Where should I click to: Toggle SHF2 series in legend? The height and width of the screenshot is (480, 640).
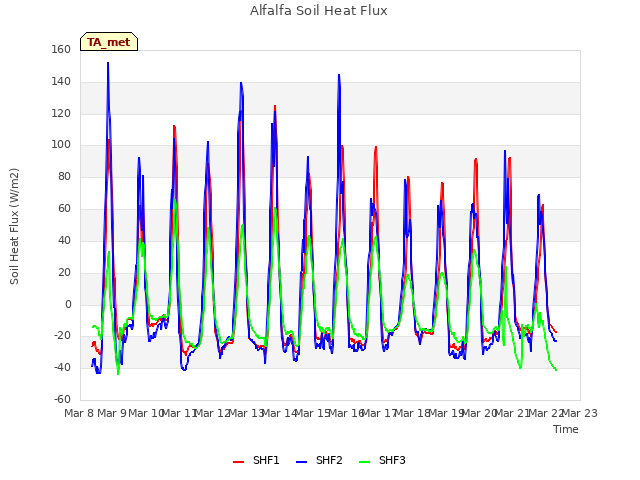tap(319, 460)
